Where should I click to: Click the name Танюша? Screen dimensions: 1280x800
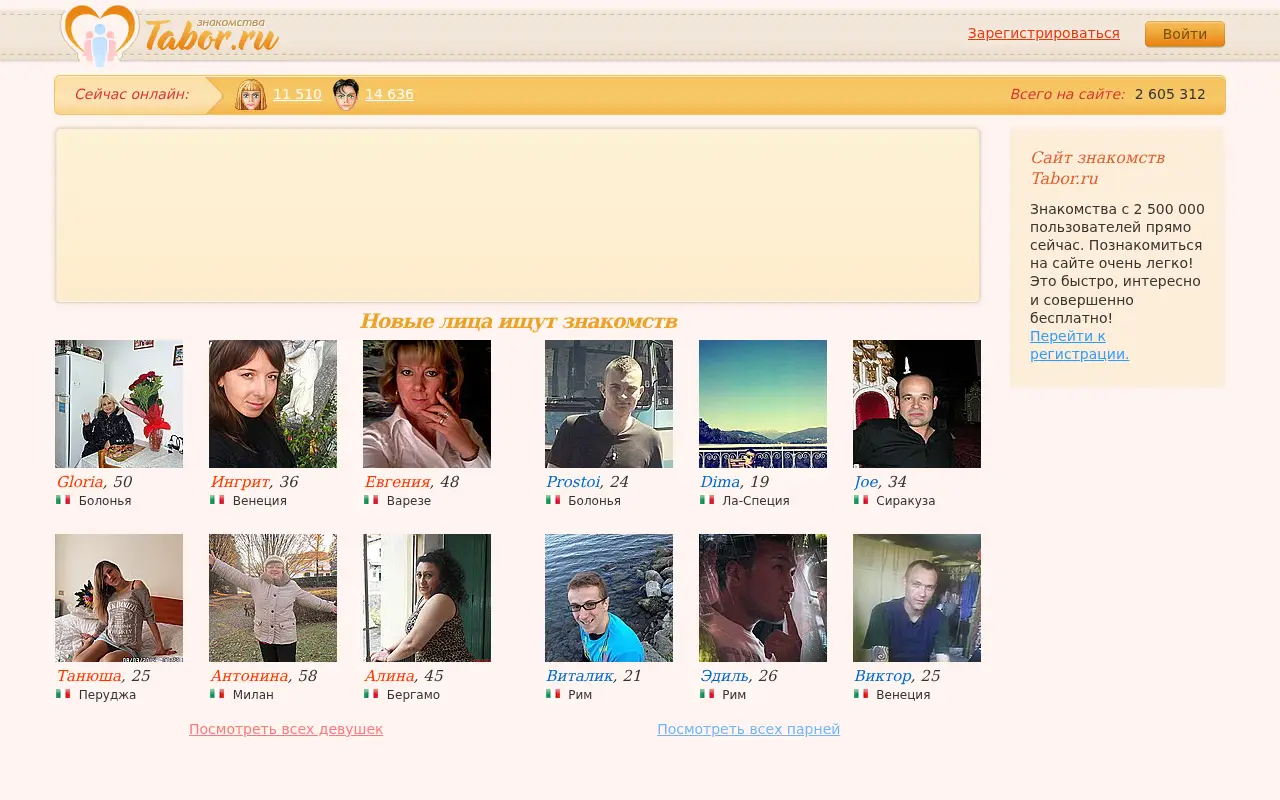(89, 676)
